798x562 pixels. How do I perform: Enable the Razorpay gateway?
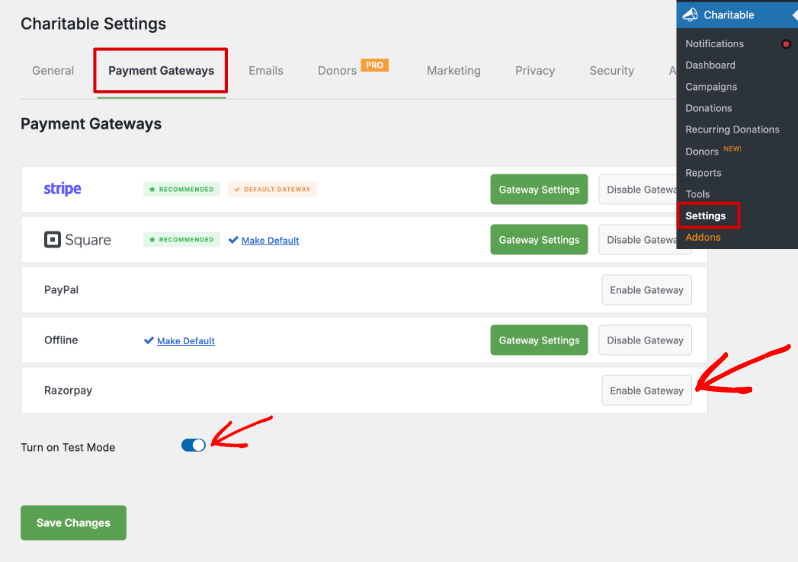646,390
